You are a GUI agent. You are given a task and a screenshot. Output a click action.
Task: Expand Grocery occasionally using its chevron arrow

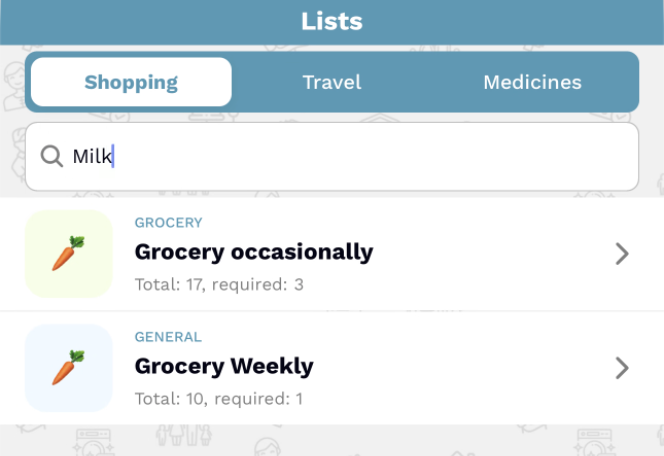pos(622,254)
